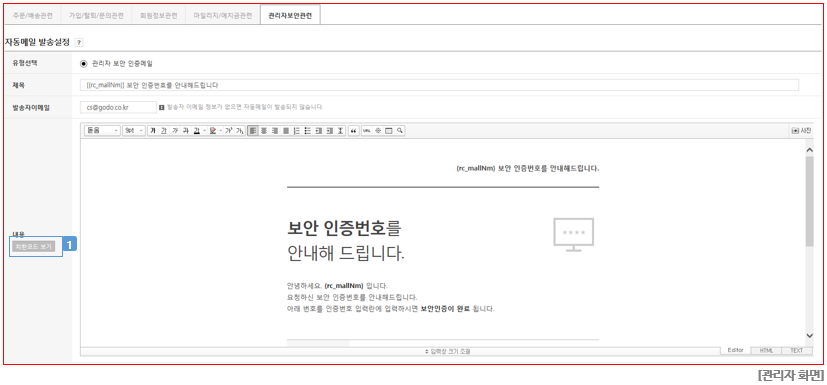827x385 pixels.
Task: Justify text in the editor
Action: (286, 130)
